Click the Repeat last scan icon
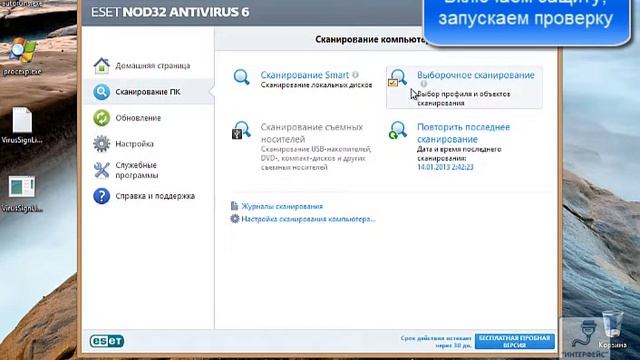640x360 pixels. point(397,130)
